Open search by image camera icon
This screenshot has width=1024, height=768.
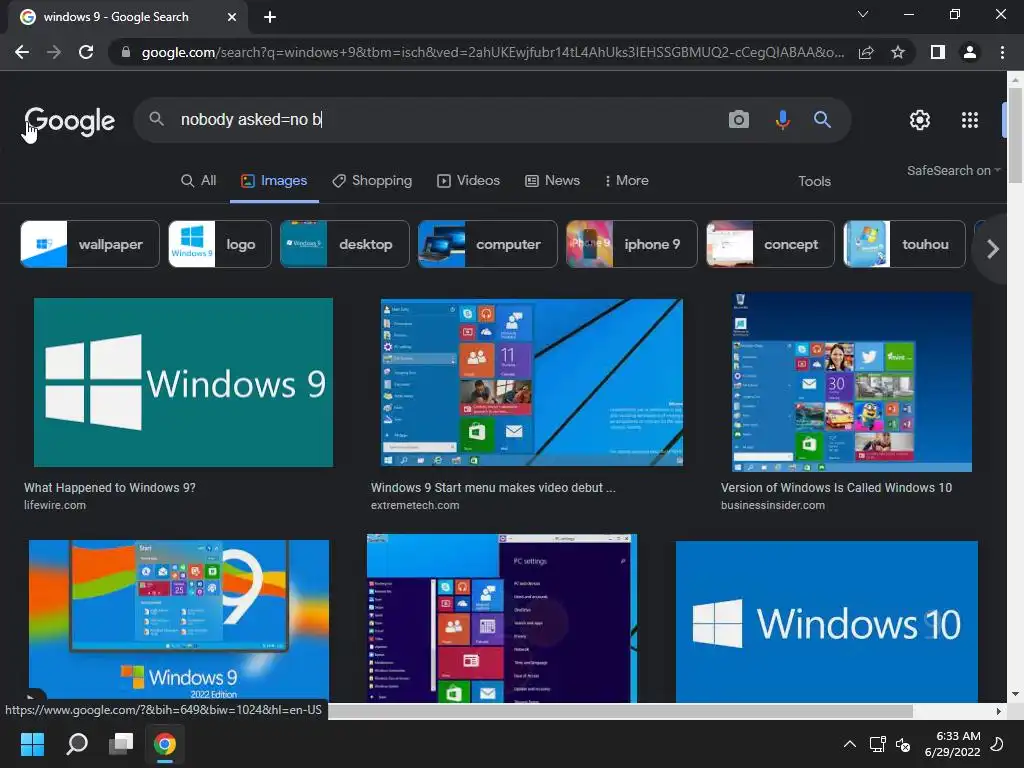click(739, 120)
